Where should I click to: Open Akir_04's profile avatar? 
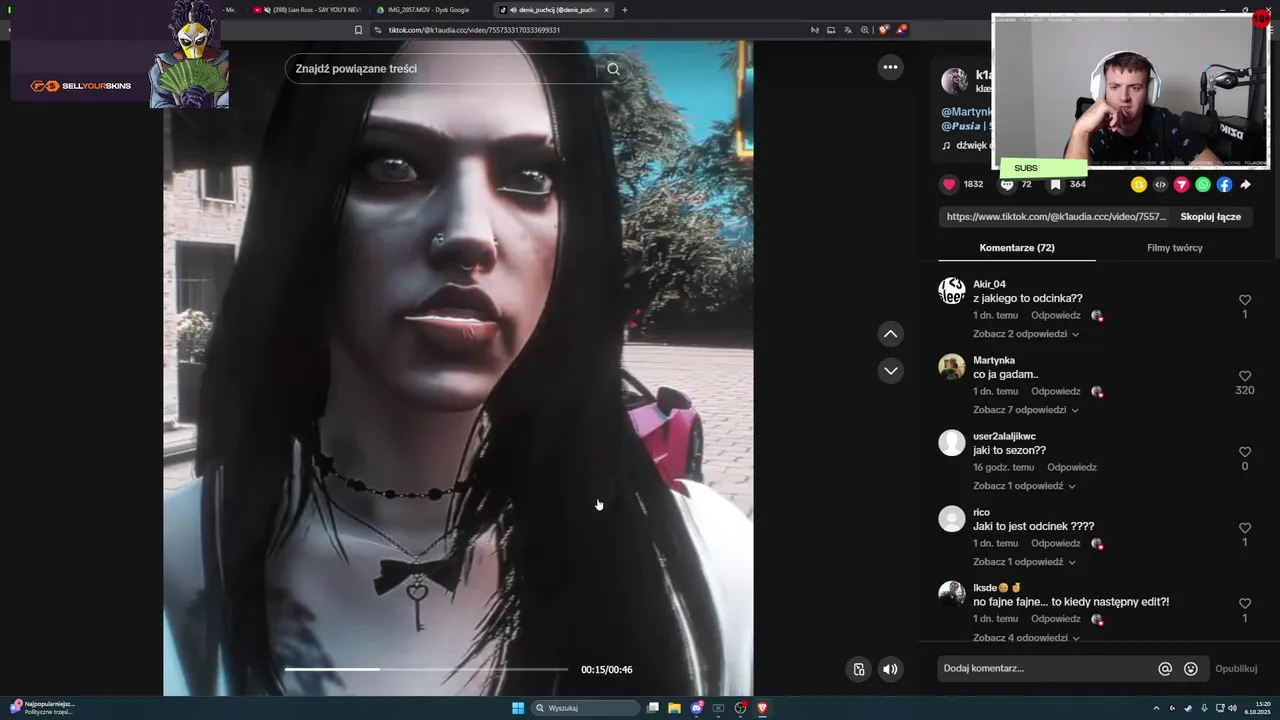pyautogui.click(x=952, y=291)
